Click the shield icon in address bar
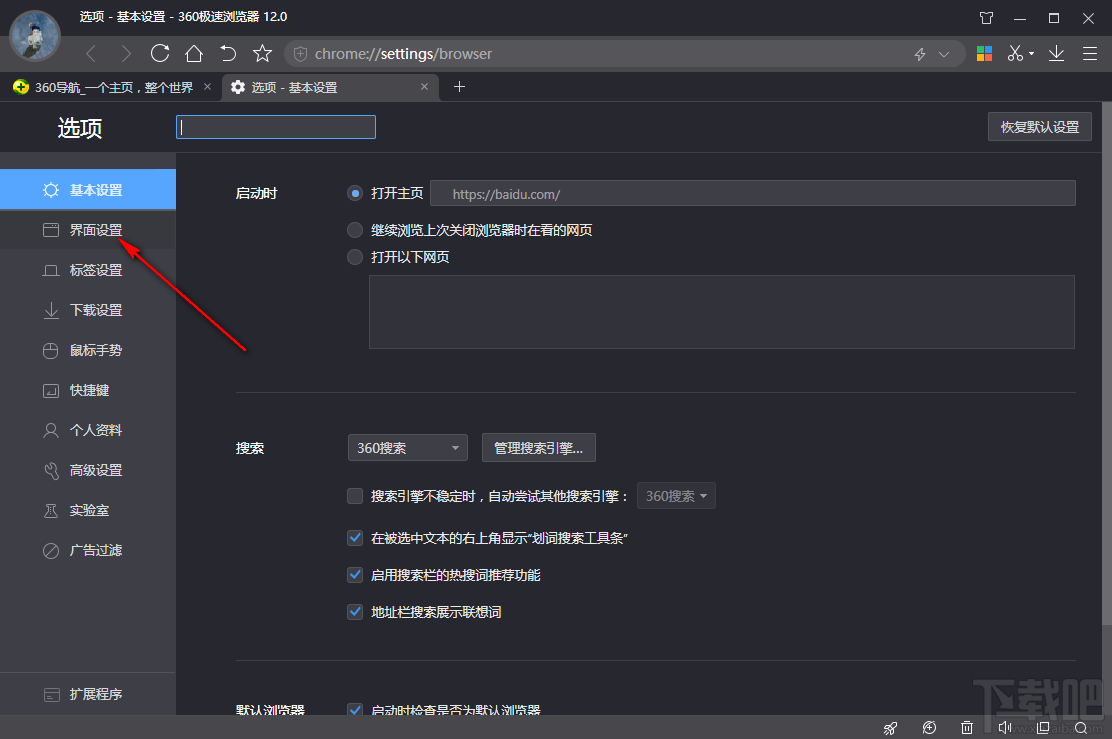The image size is (1112, 739). (x=301, y=54)
